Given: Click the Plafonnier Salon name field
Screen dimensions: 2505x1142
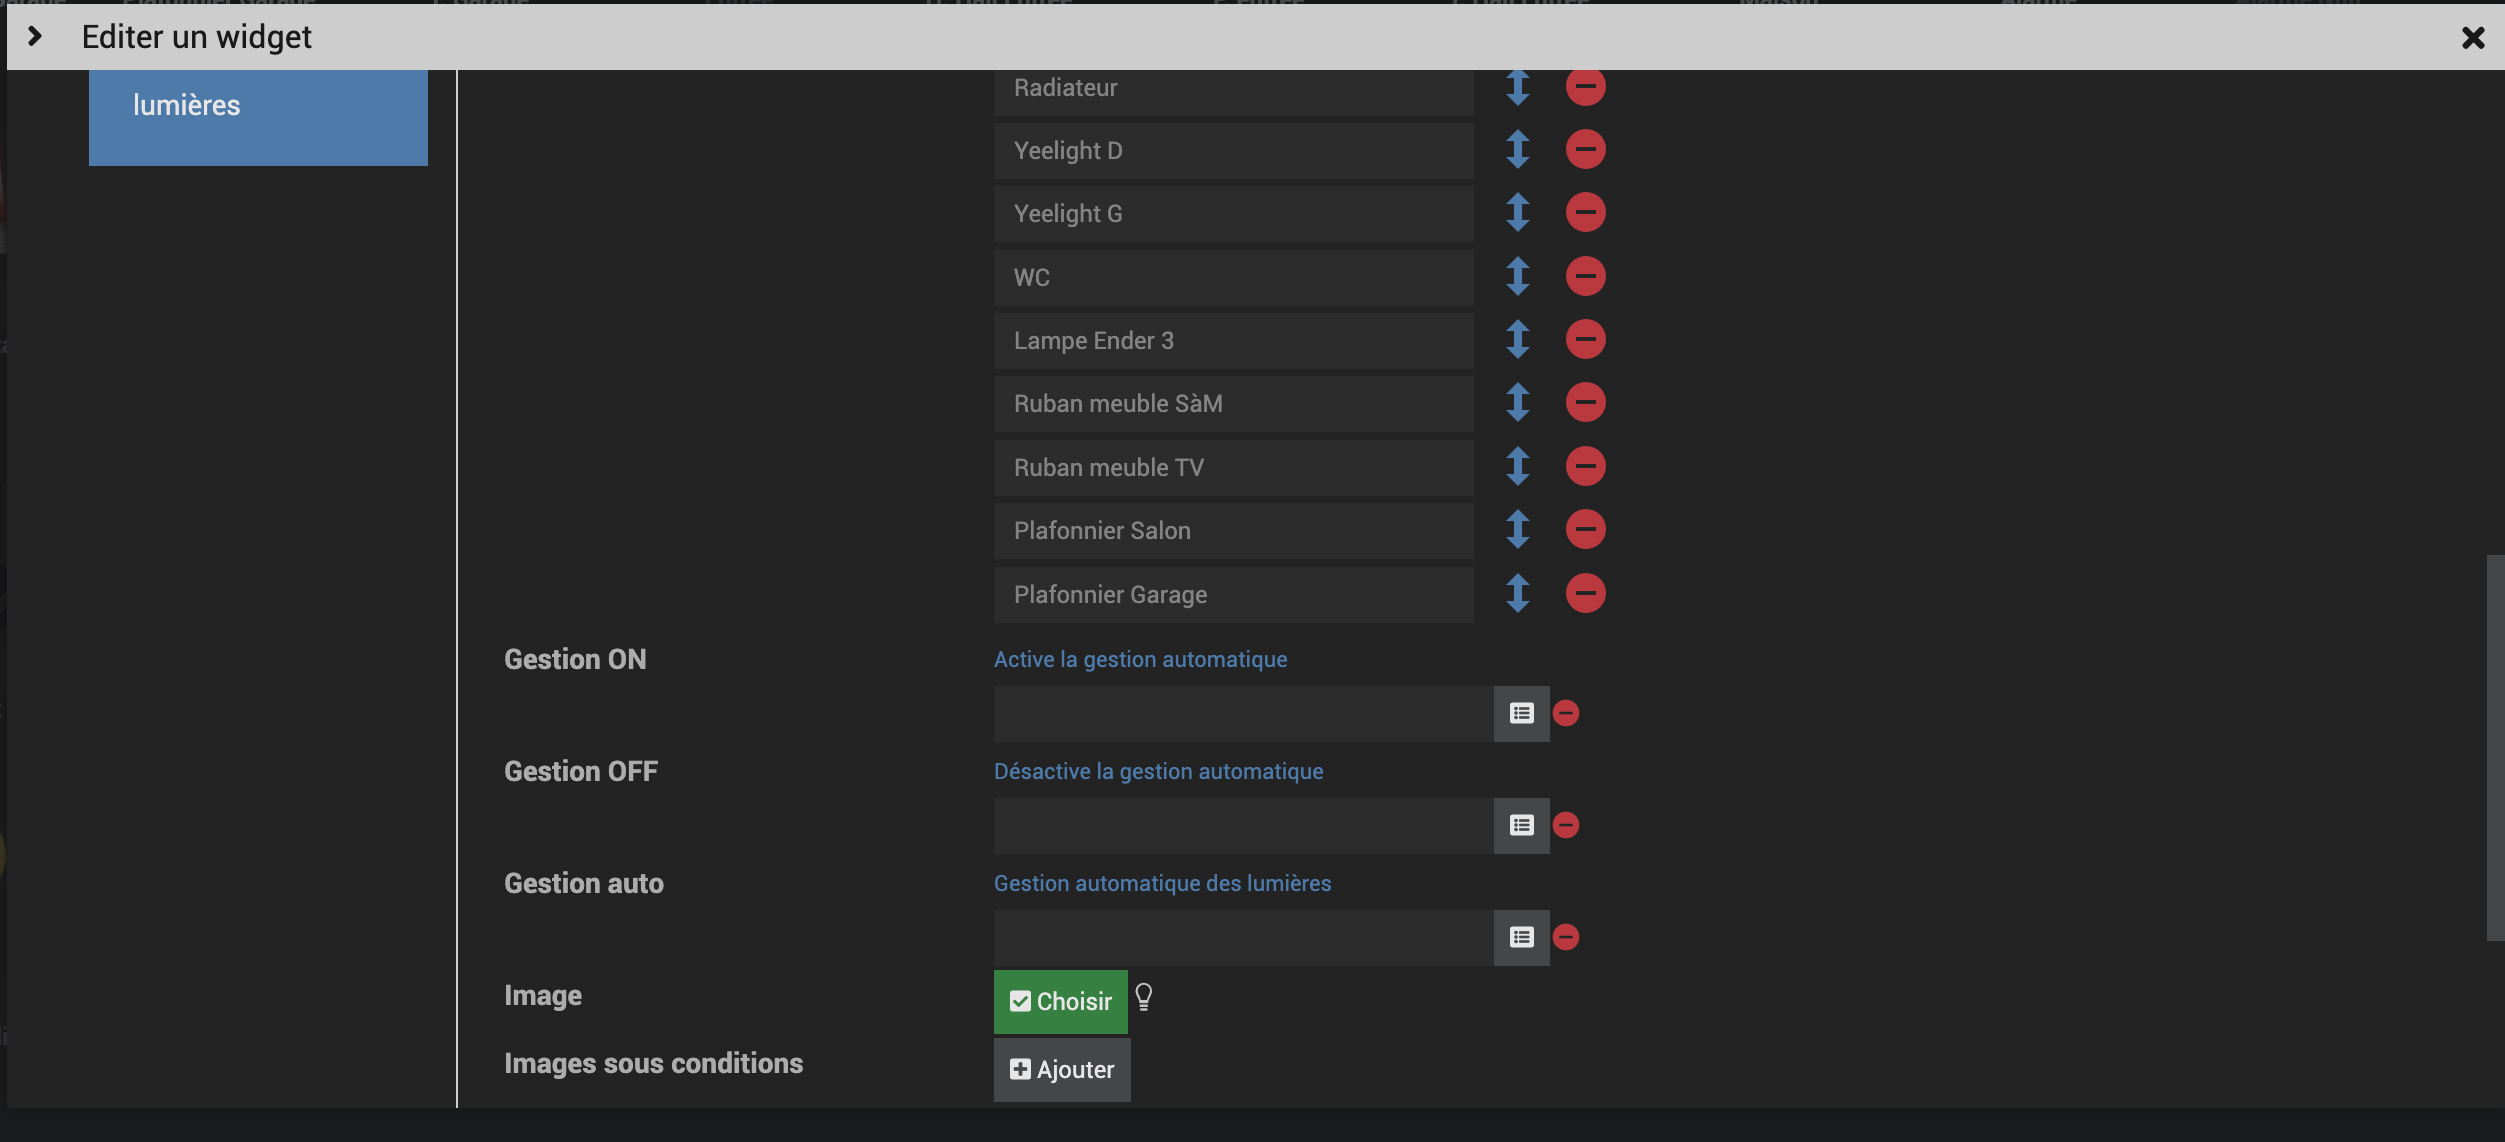Looking at the screenshot, I should click(1232, 531).
